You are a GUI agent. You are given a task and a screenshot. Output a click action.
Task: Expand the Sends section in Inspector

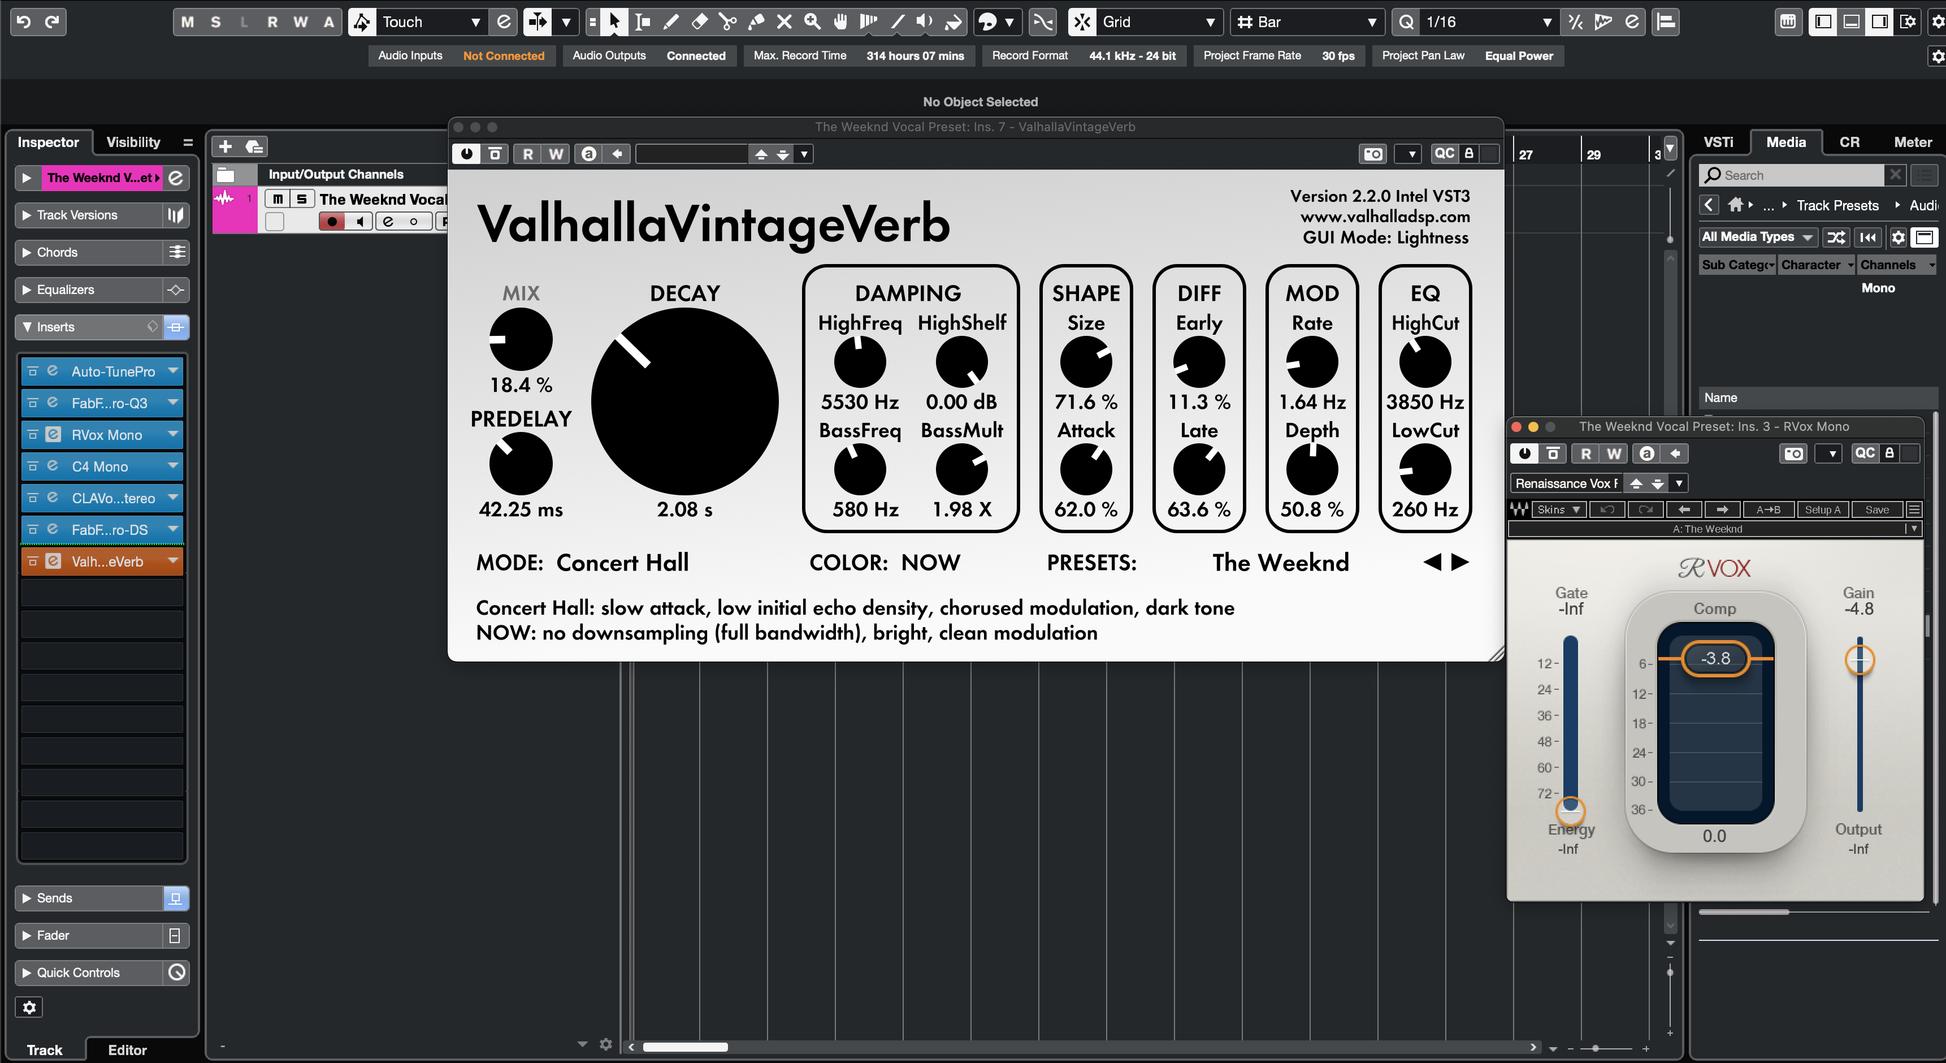pyautogui.click(x=27, y=898)
